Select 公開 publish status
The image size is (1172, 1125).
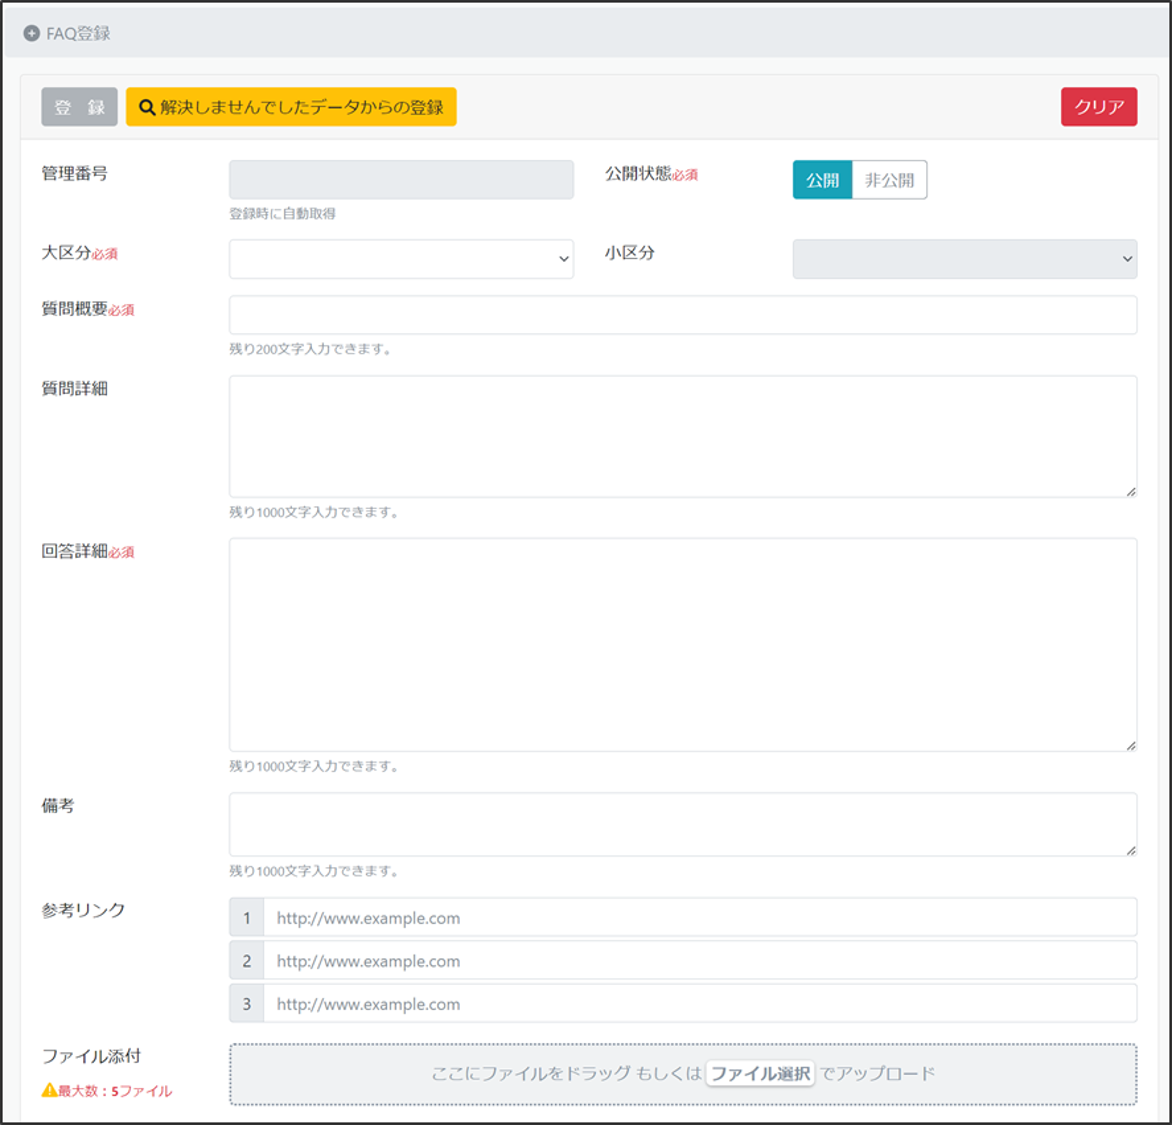pyautogui.click(x=822, y=180)
